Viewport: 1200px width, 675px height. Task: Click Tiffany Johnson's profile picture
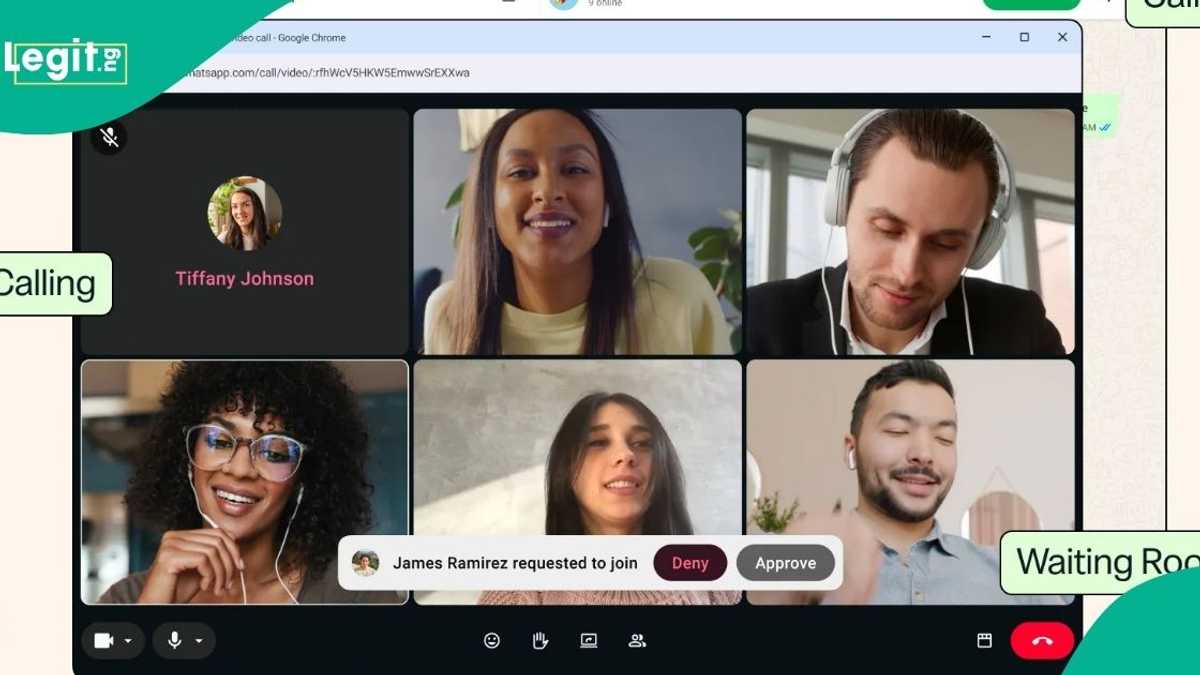(x=245, y=213)
